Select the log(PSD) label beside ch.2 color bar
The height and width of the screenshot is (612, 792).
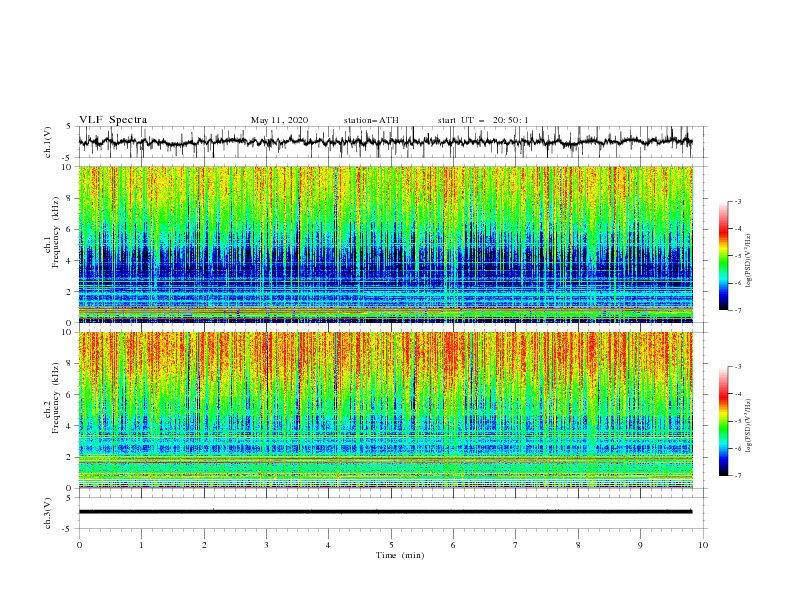pos(749,426)
